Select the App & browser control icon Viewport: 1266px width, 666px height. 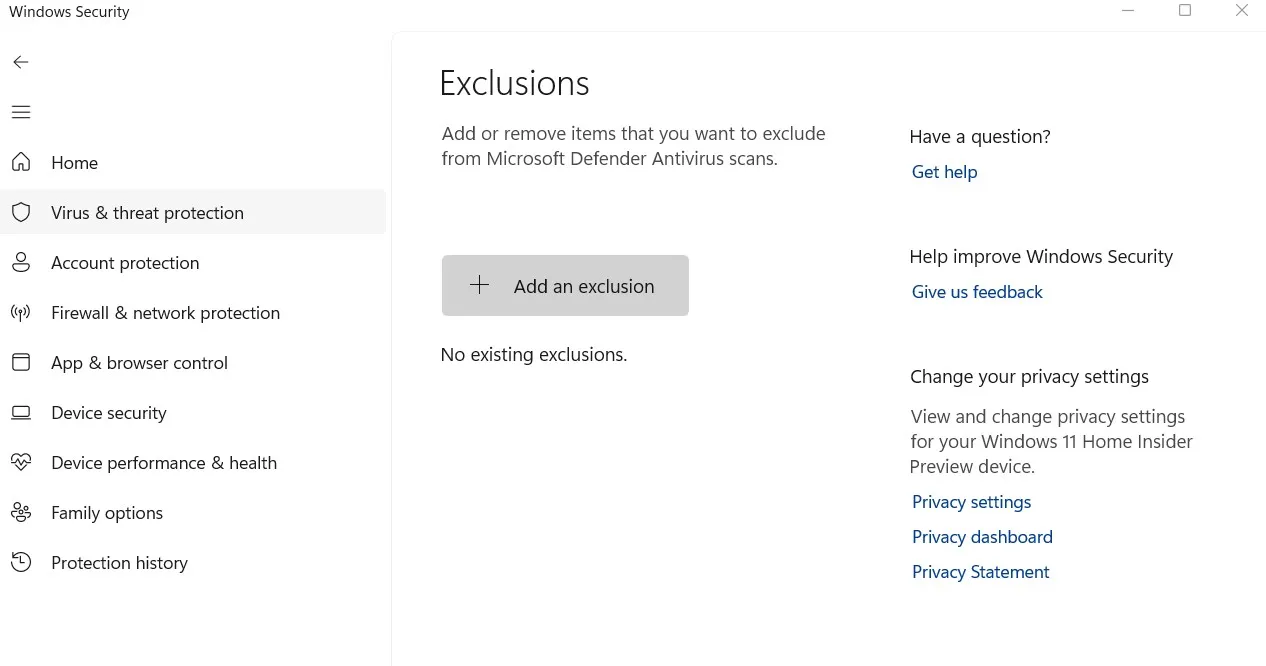(x=21, y=362)
